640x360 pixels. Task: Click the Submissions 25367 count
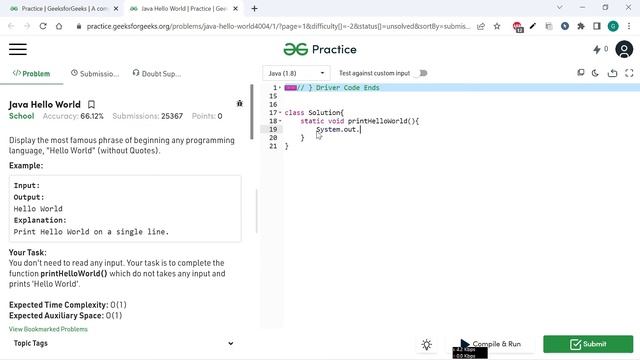(x=147, y=116)
